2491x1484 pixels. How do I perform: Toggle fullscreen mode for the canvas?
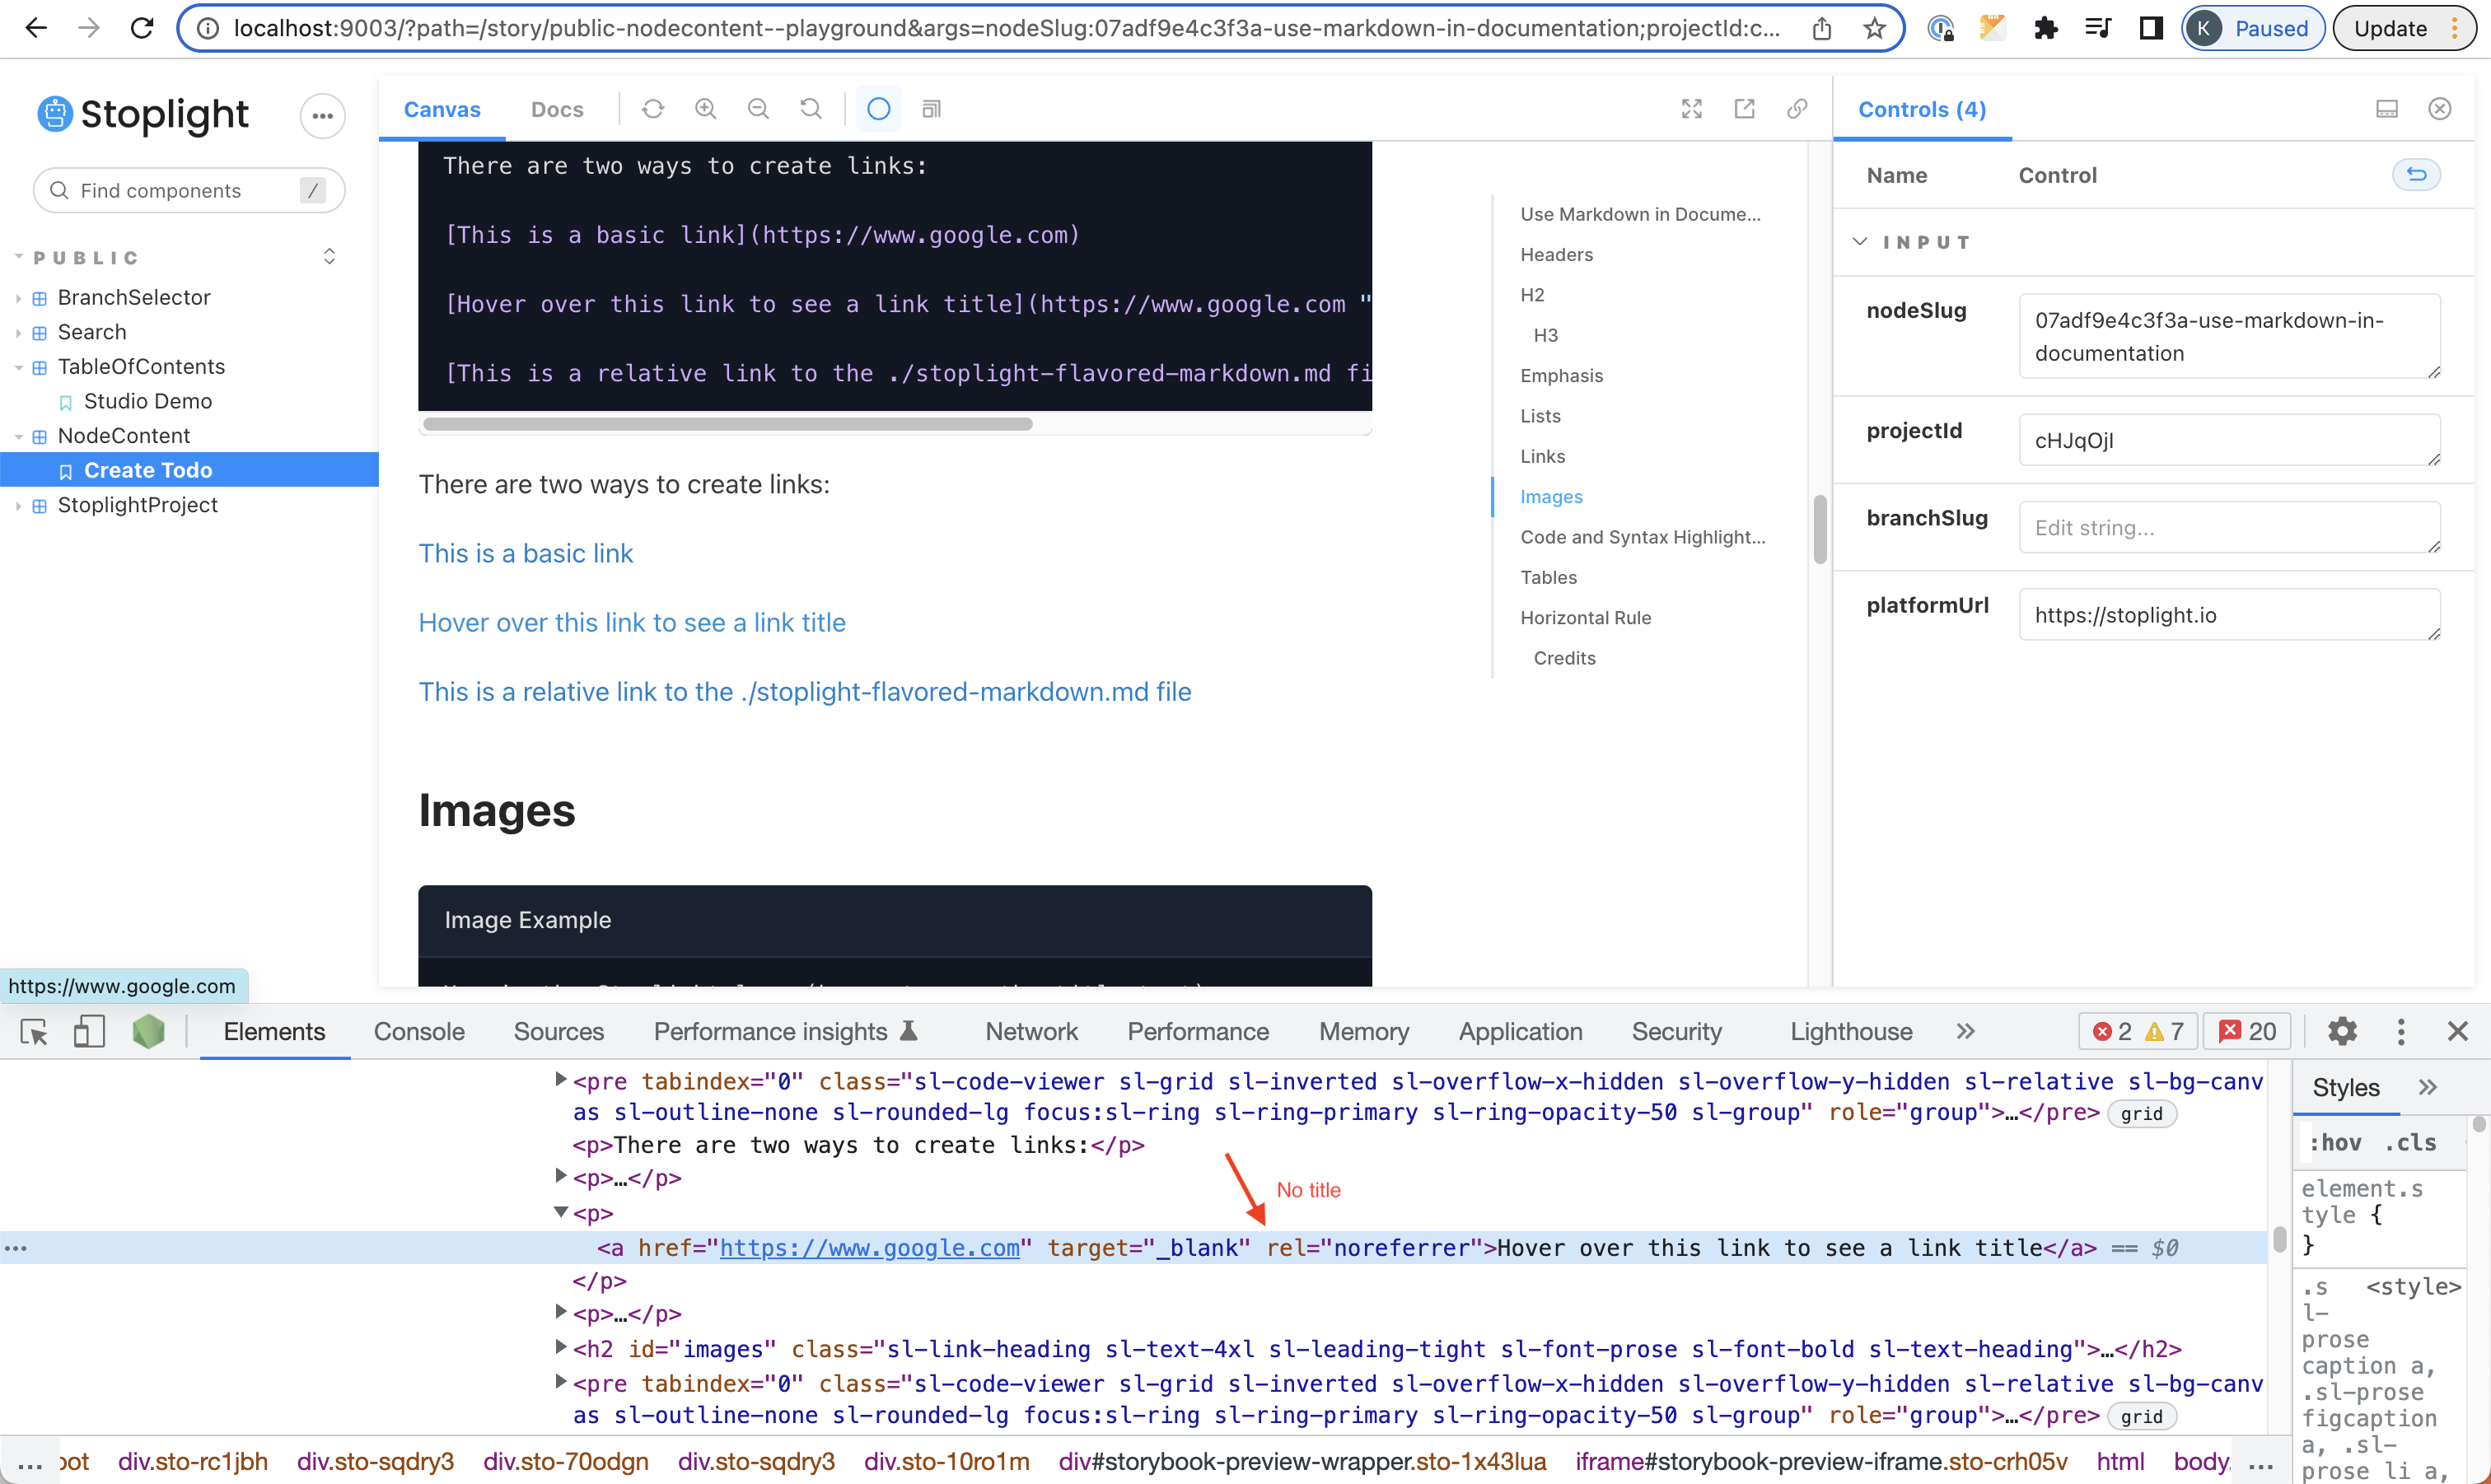tap(1691, 108)
